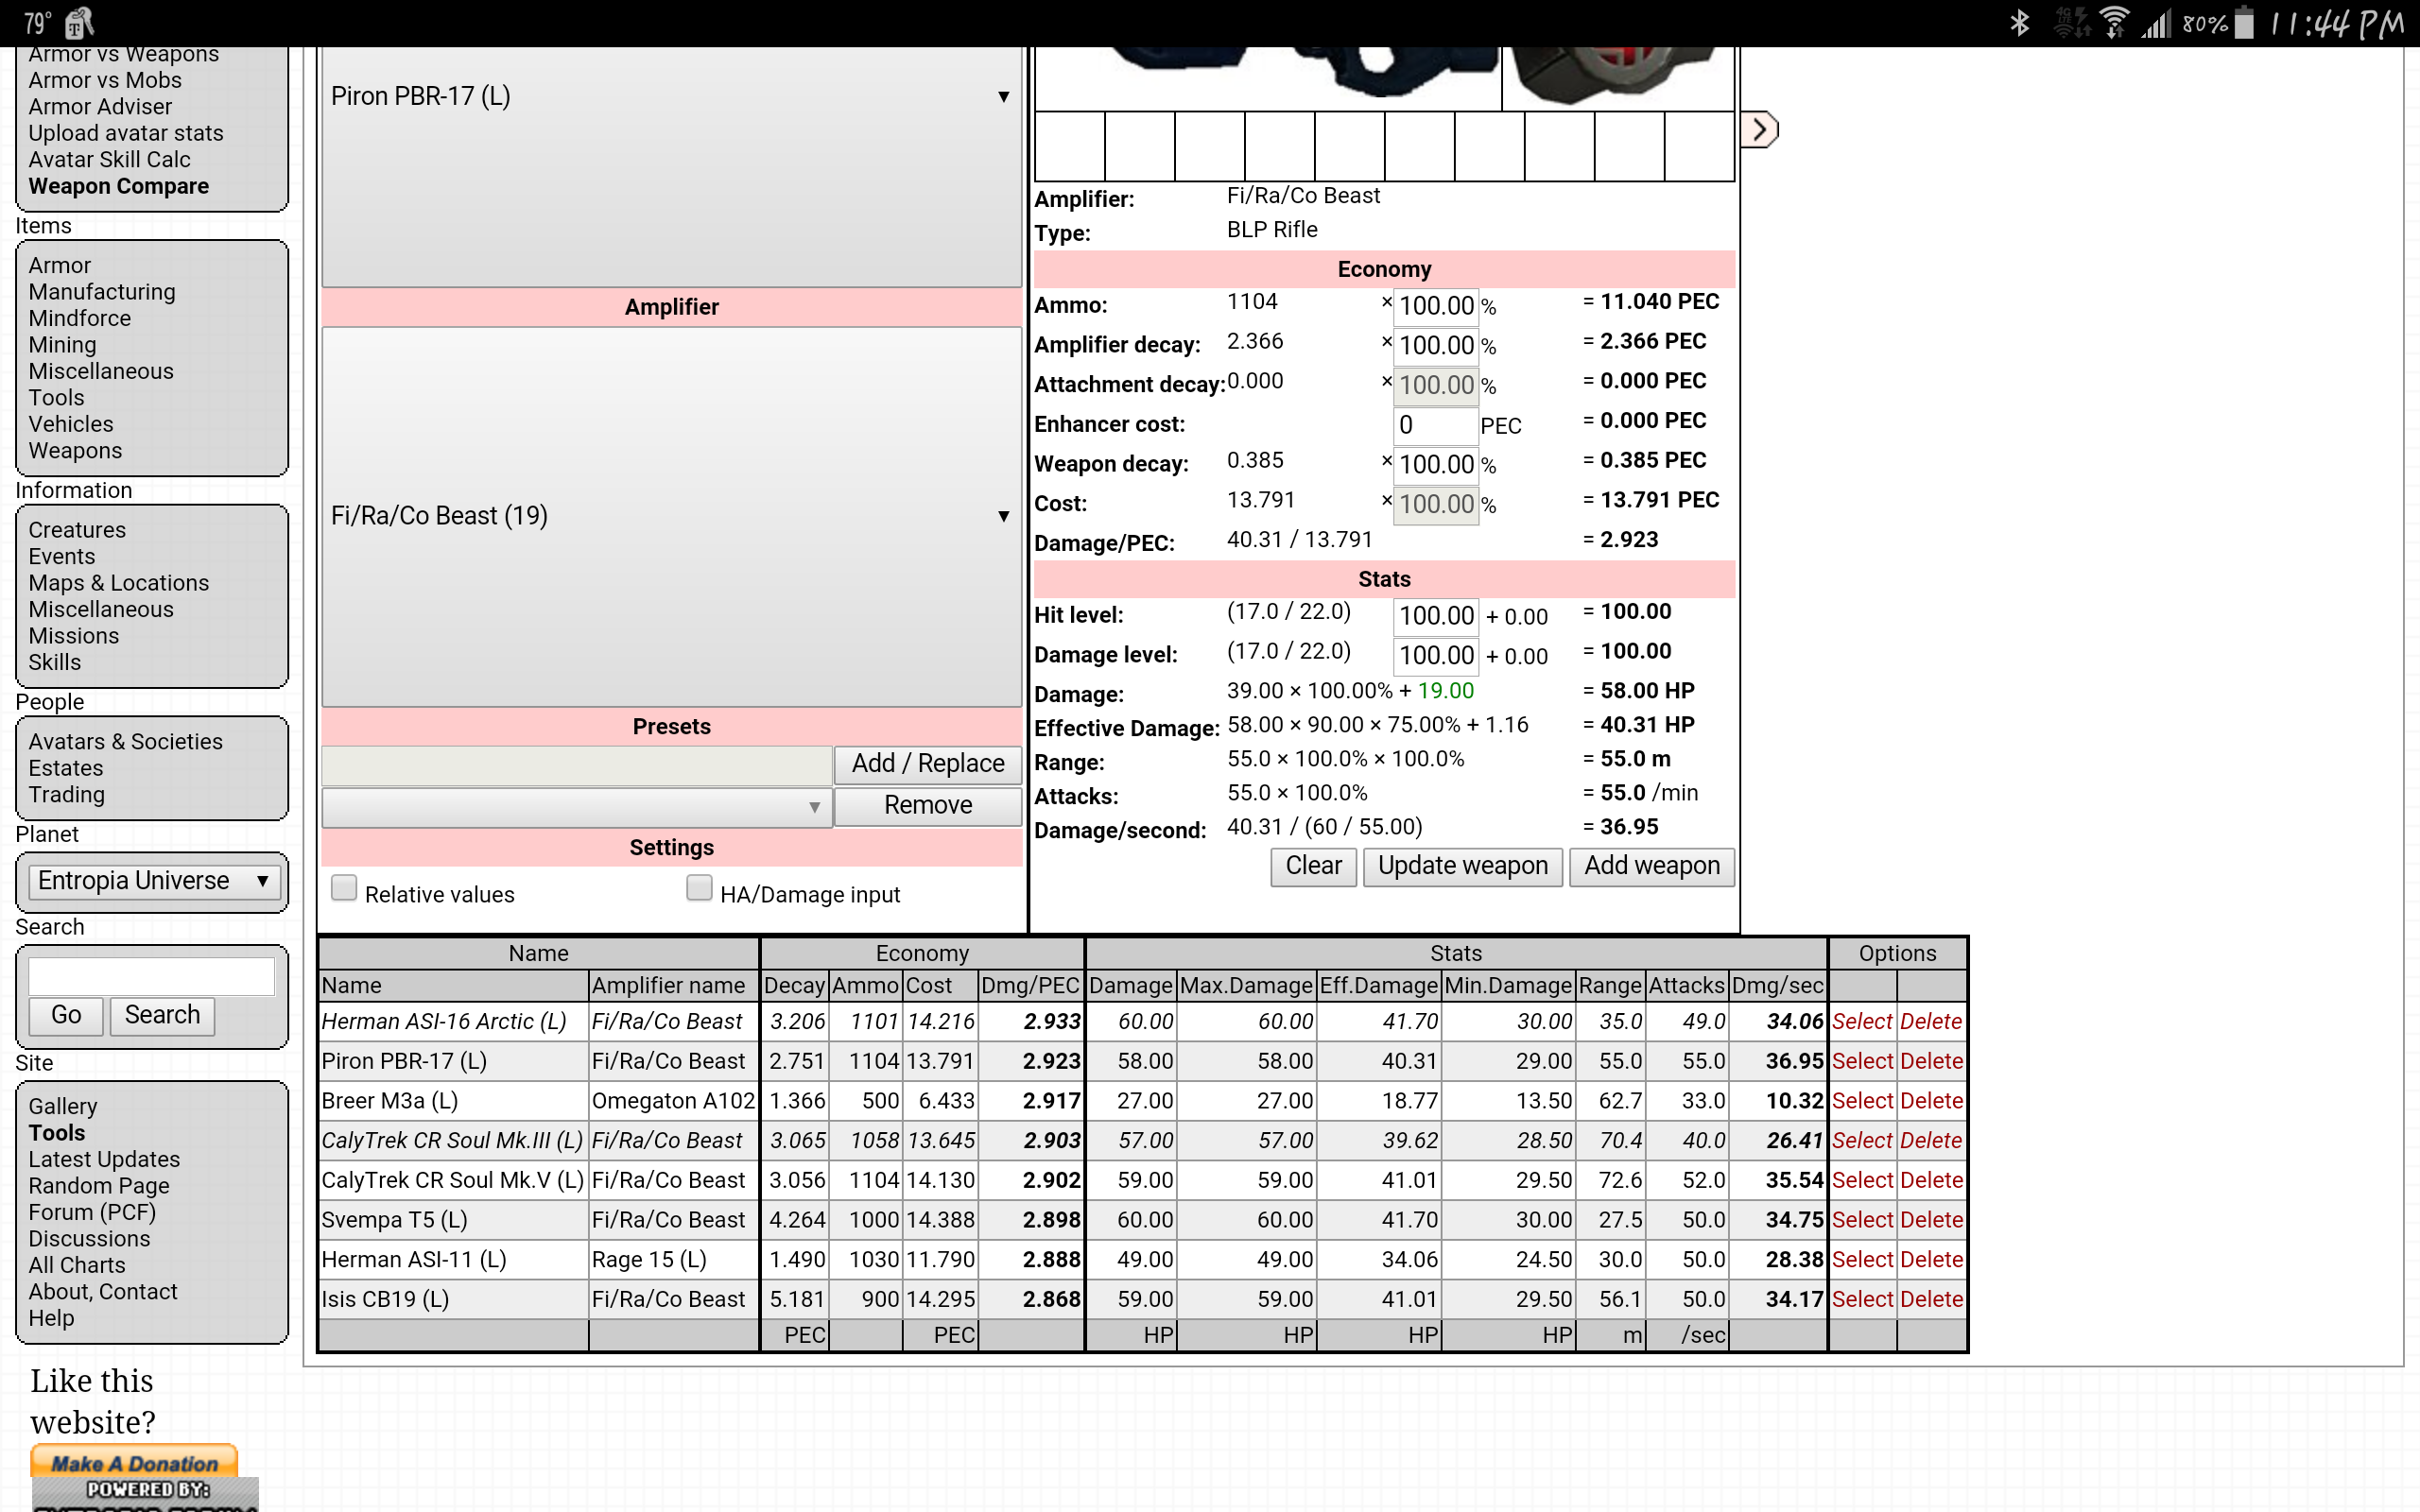Image resolution: width=2420 pixels, height=1512 pixels.
Task: Sort table by Dmg/PEC column header
Action: (1030, 986)
